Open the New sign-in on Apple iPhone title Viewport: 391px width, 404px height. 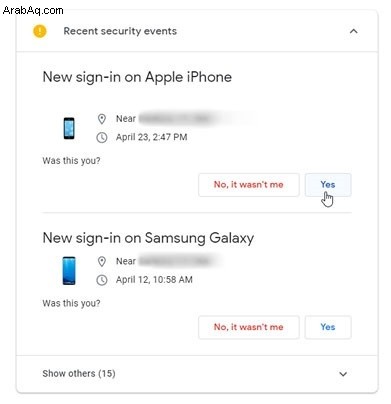137,77
